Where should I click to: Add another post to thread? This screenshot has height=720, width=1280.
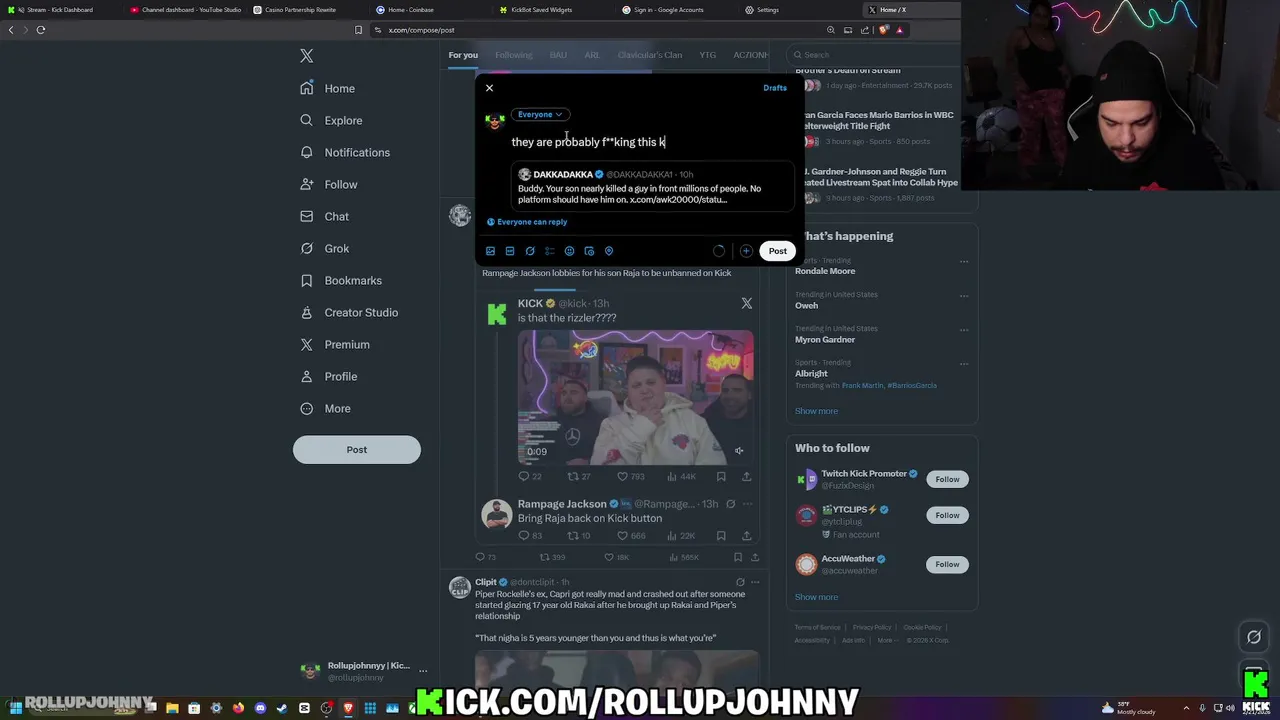pyautogui.click(x=746, y=251)
